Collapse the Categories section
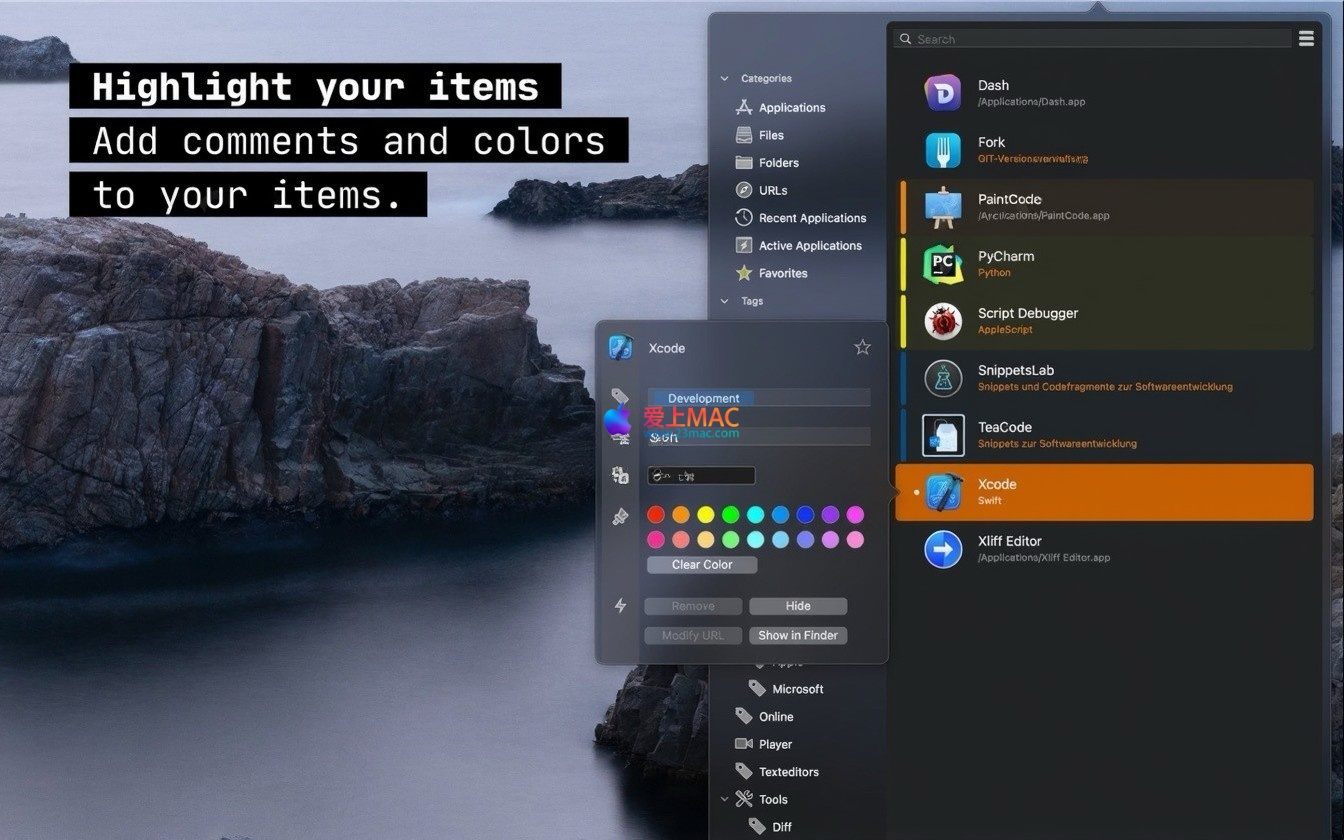This screenshot has width=1344, height=840. [x=725, y=78]
